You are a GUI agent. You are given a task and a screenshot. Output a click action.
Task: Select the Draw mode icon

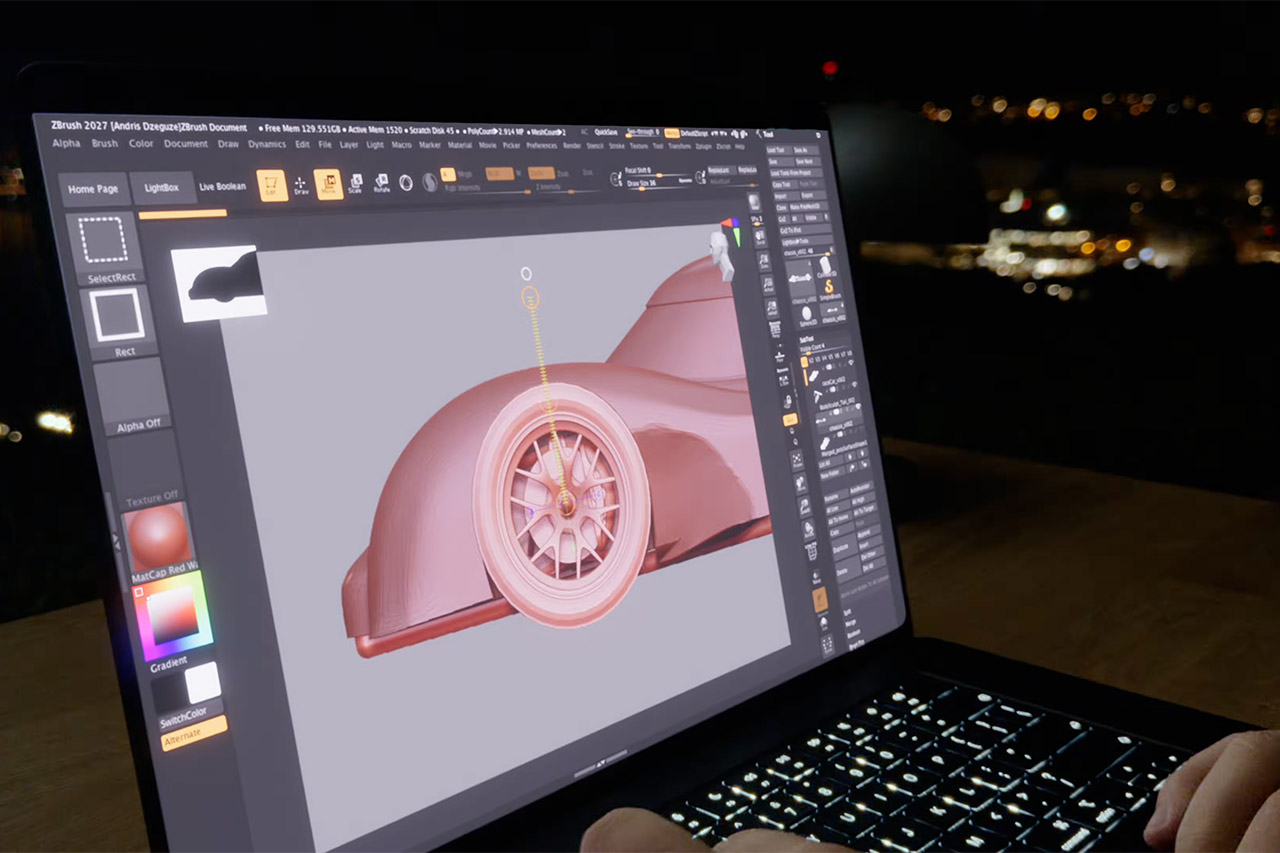click(x=301, y=185)
